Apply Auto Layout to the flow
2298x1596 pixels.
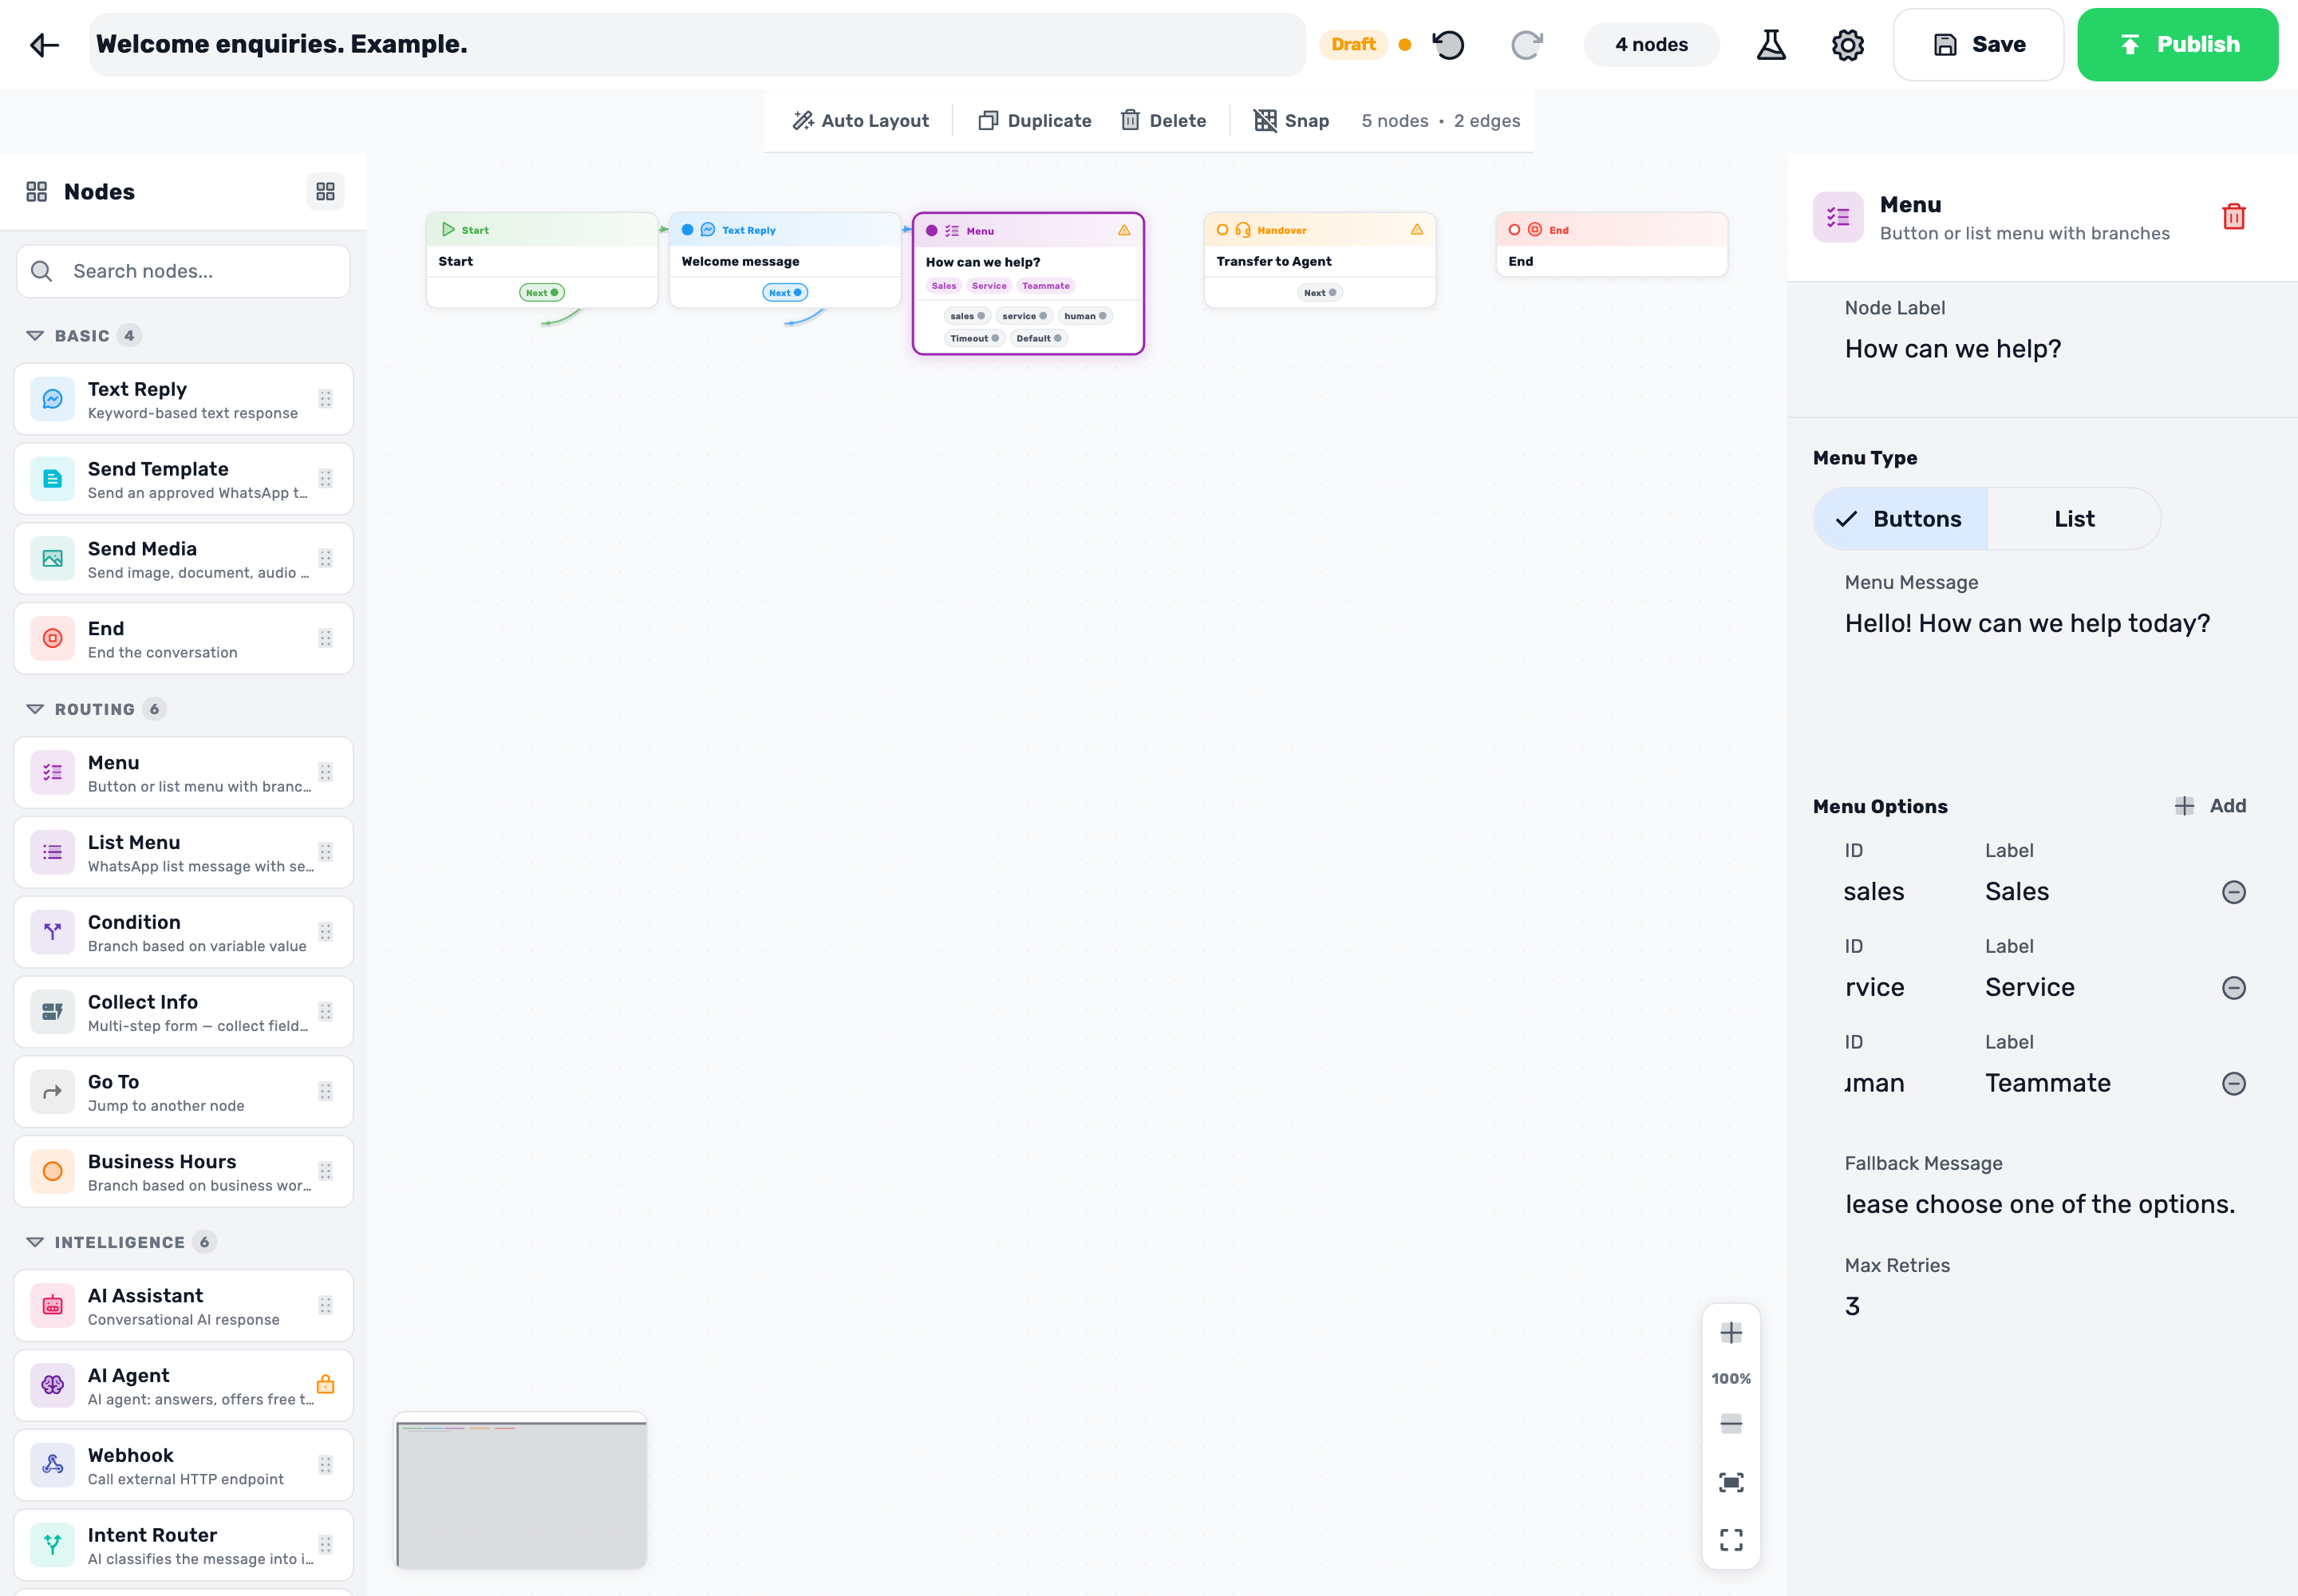860,121
